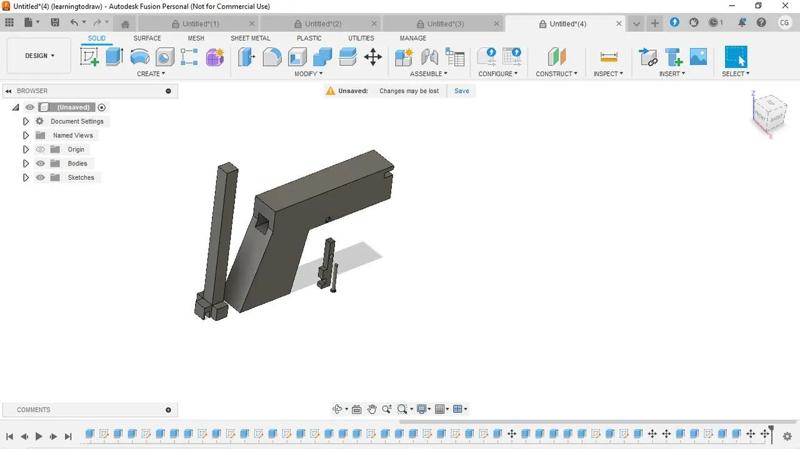Click the ViewCube to orient the view
Image resolution: width=800 pixels, height=449 pixels.
tap(769, 112)
